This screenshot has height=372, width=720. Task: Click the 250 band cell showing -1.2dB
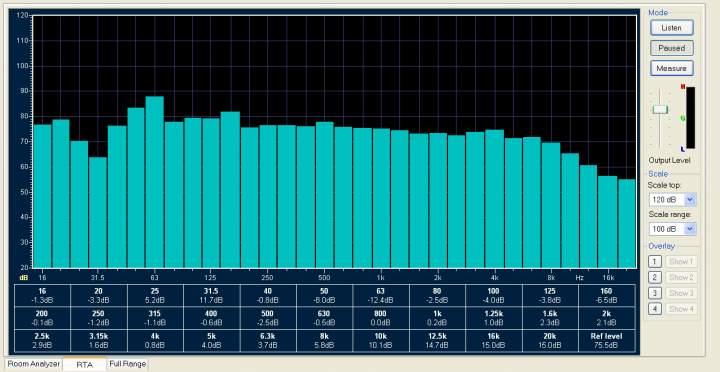pyautogui.click(x=99, y=318)
